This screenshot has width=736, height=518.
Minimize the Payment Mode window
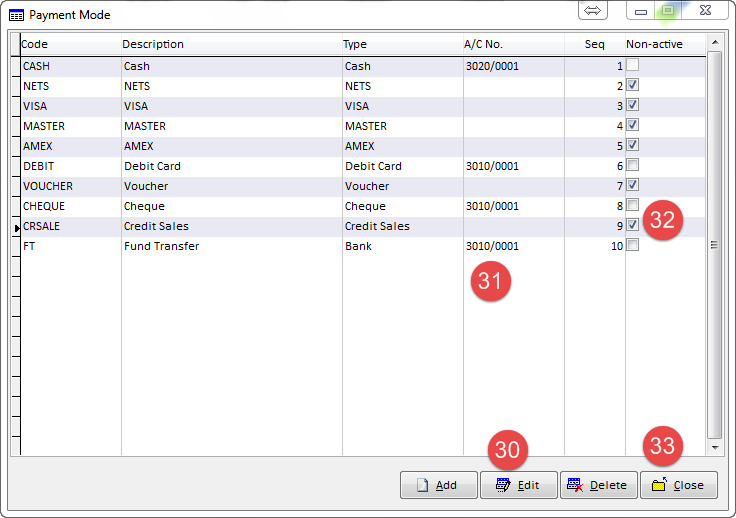coord(641,10)
